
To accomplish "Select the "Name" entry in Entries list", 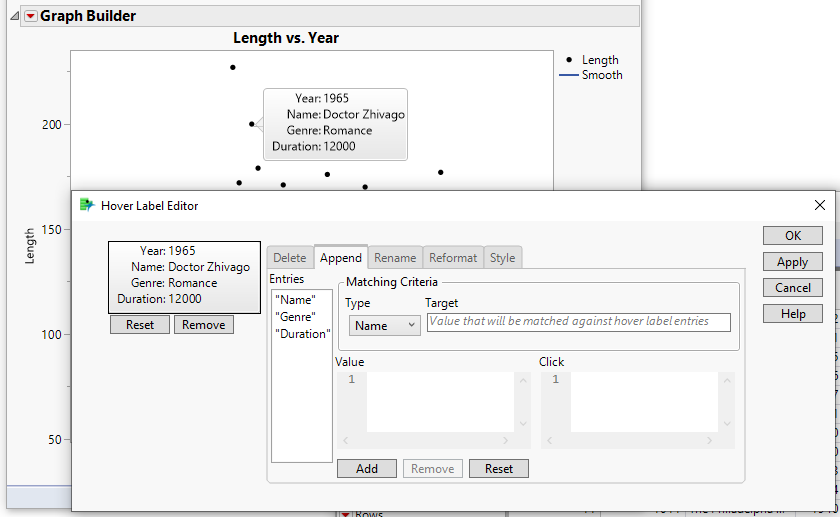I will pyautogui.click(x=295, y=300).
